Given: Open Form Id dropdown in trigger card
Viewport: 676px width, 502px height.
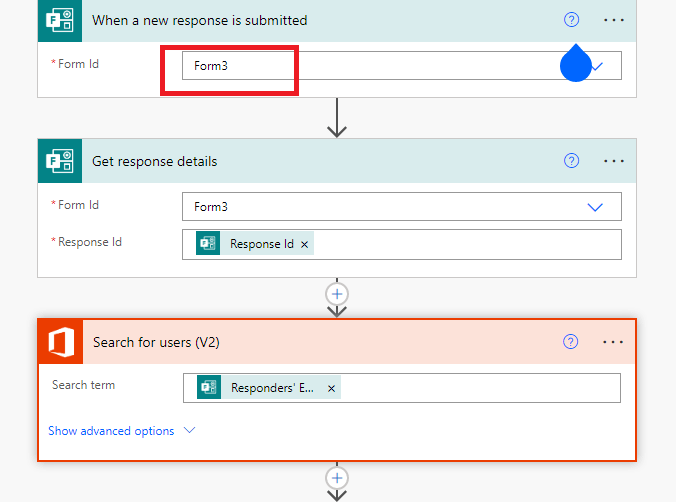Looking at the screenshot, I should click(597, 66).
